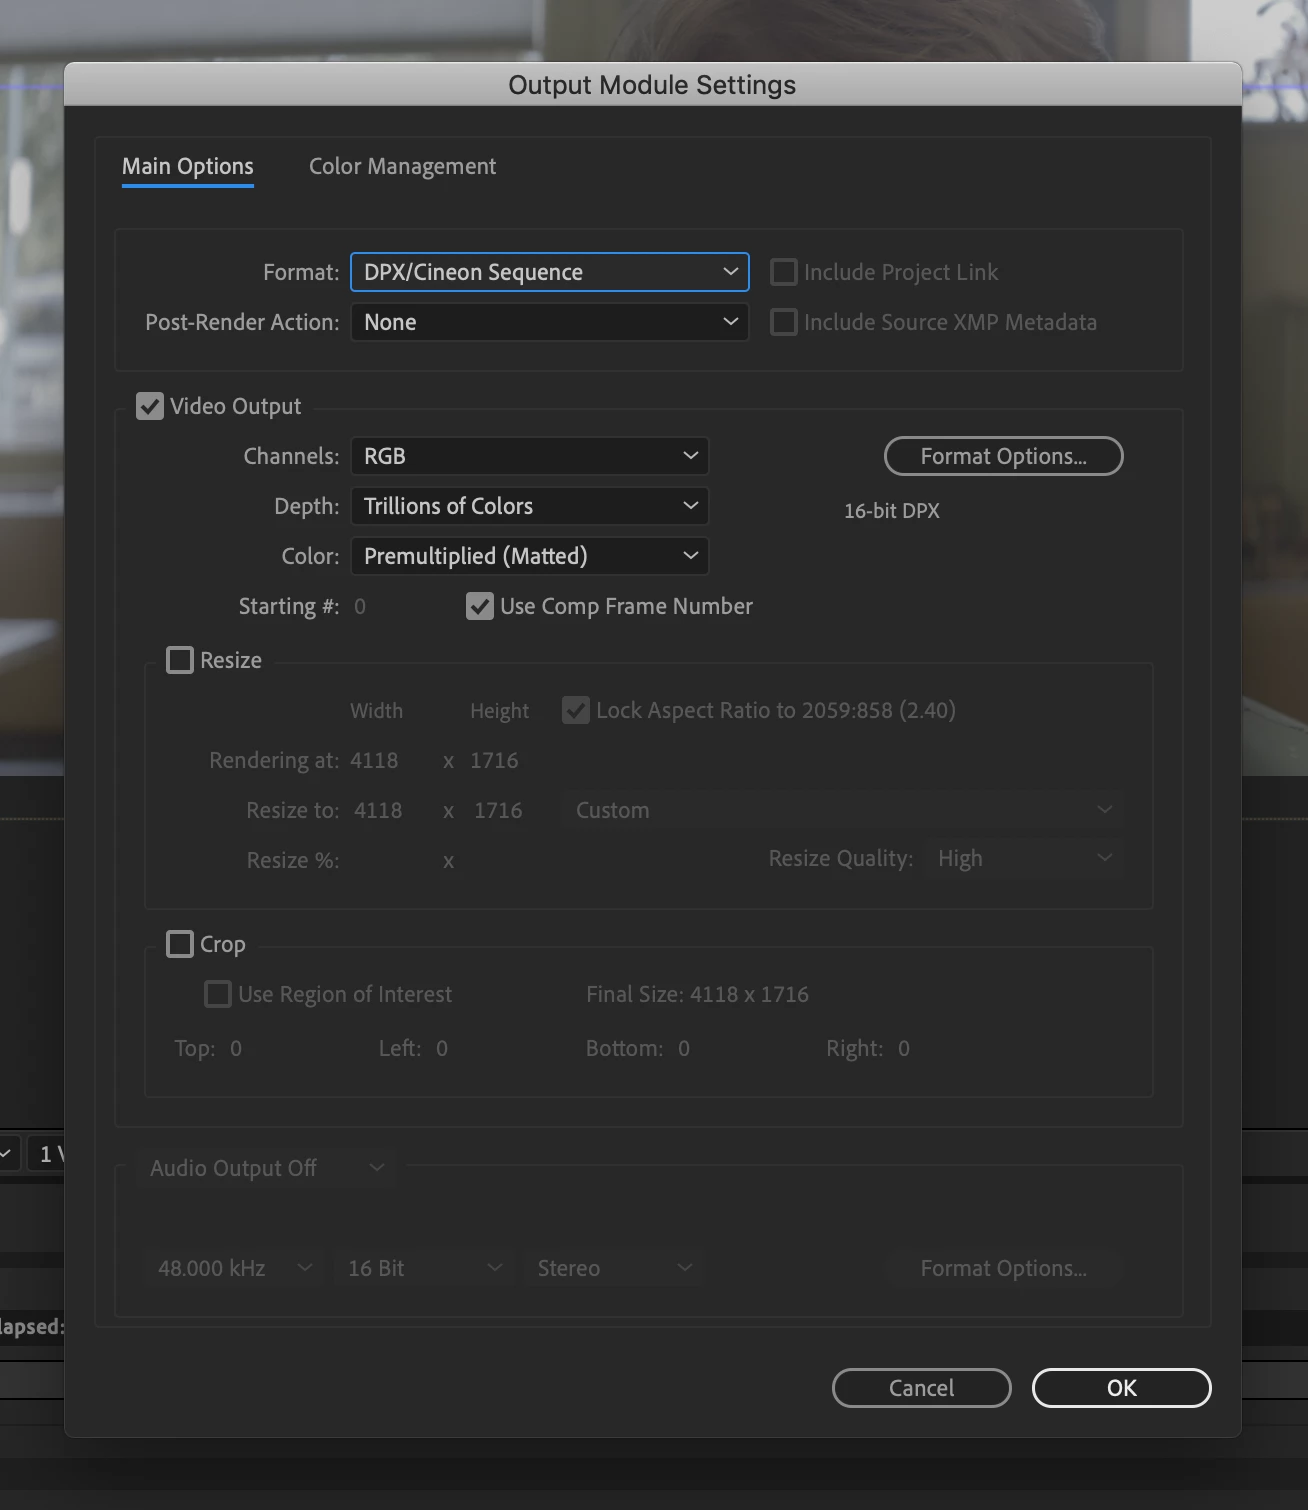Open the Resize Quality dropdown set to High
1308x1510 pixels.
tap(1023, 858)
